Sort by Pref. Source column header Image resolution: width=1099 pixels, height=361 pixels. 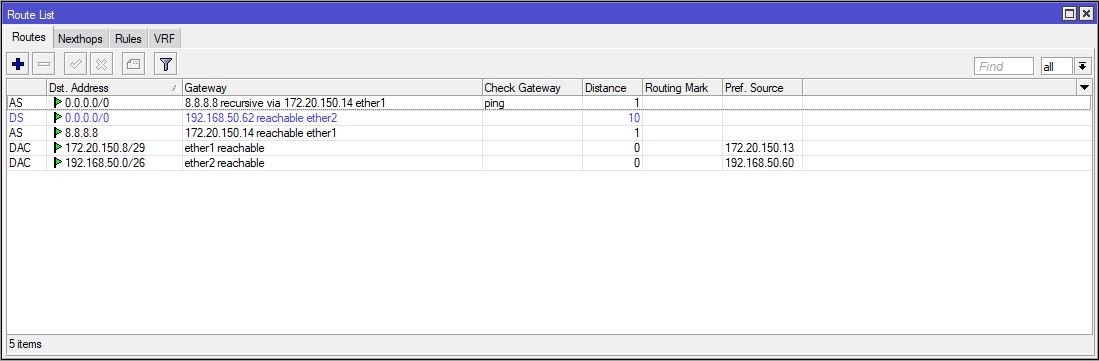(x=762, y=88)
